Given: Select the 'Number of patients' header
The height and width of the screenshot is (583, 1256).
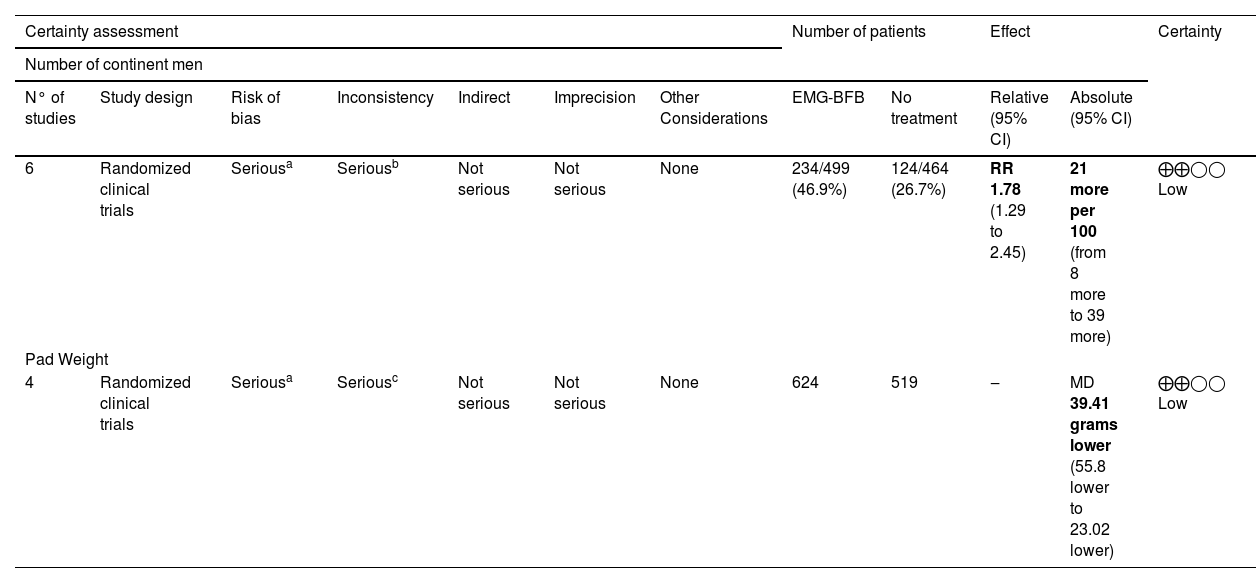Looking at the screenshot, I should pos(858,32).
